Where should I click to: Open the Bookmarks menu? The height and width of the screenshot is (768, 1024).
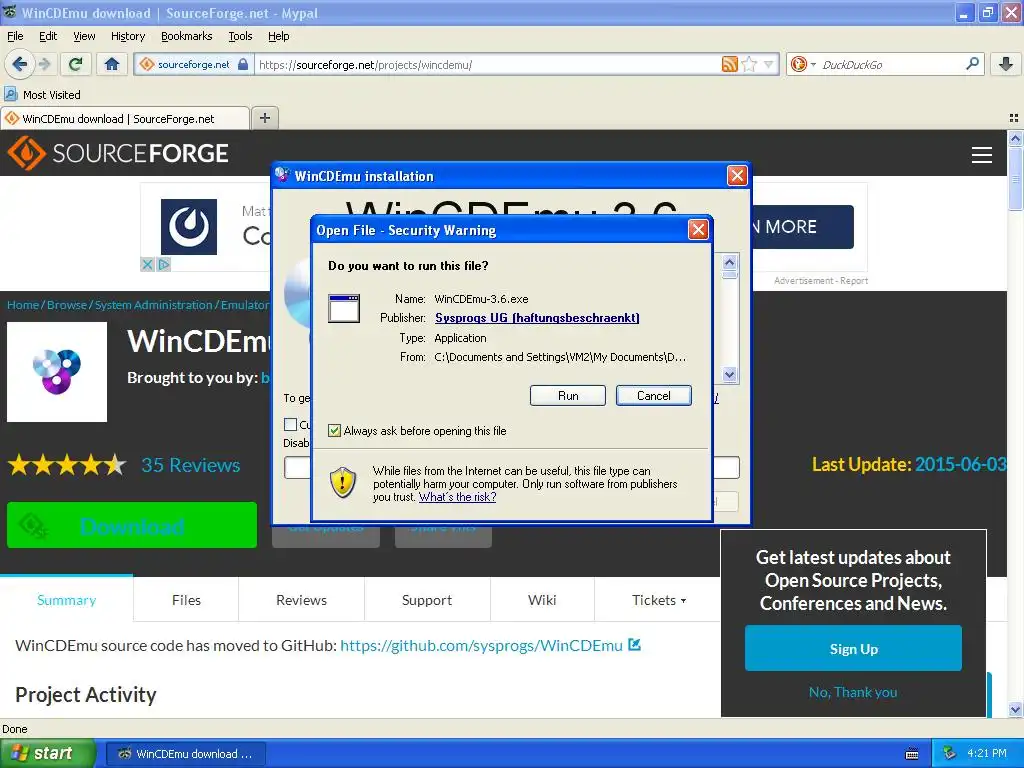click(x=186, y=36)
